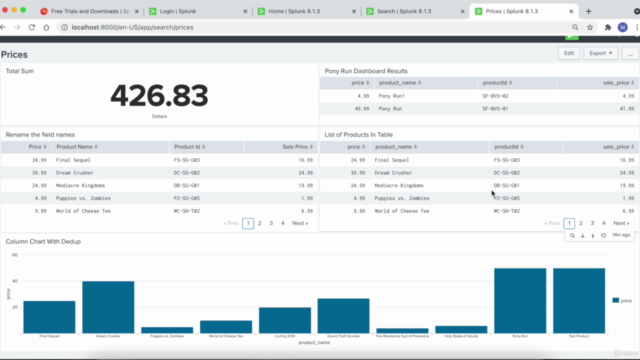Open the browser extensions puzzle icon

click(x=608, y=27)
